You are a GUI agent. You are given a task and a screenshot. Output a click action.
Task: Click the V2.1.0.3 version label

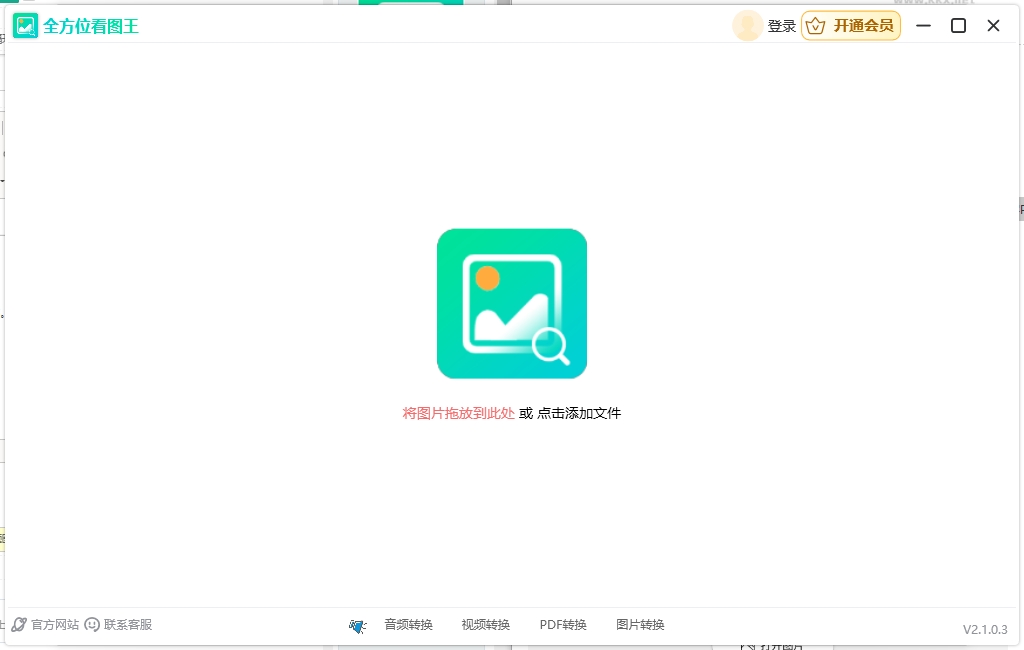pos(985,629)
